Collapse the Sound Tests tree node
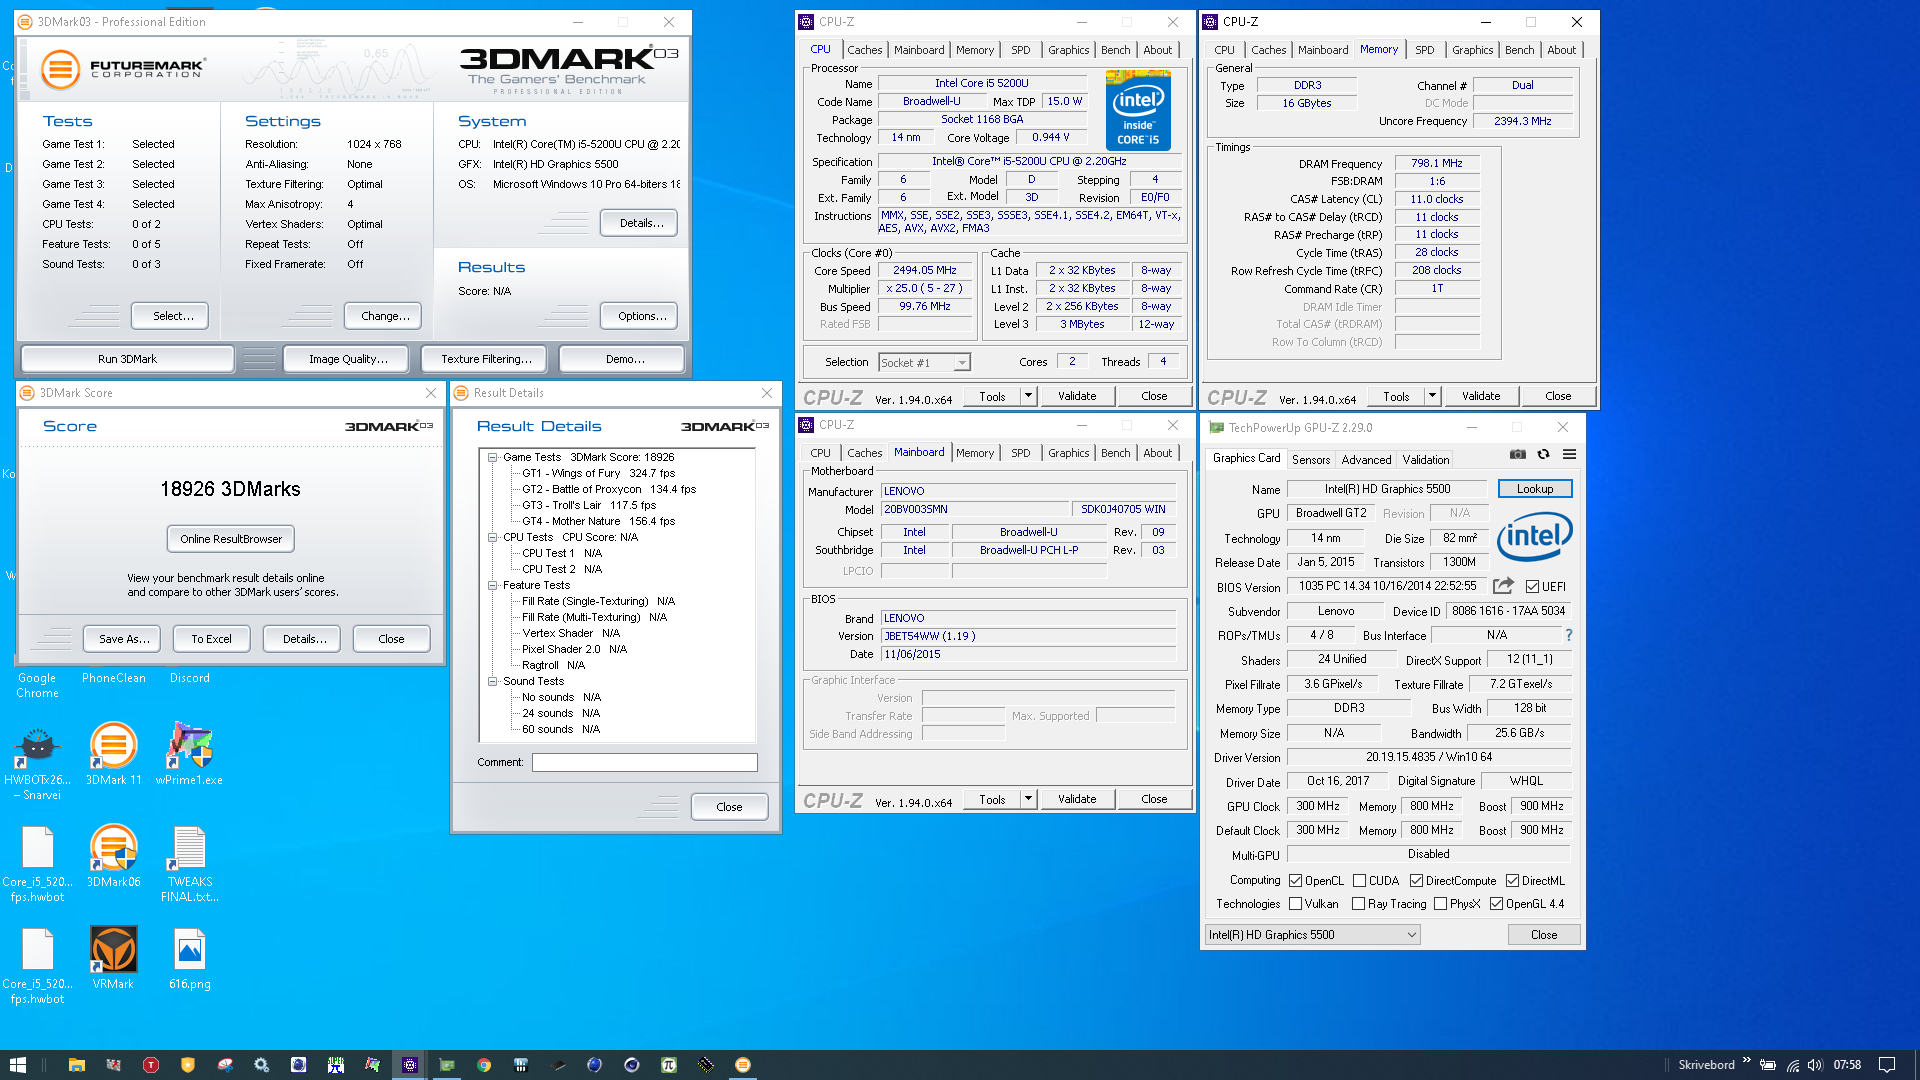1920x1080 pixels. coord(492,681)
